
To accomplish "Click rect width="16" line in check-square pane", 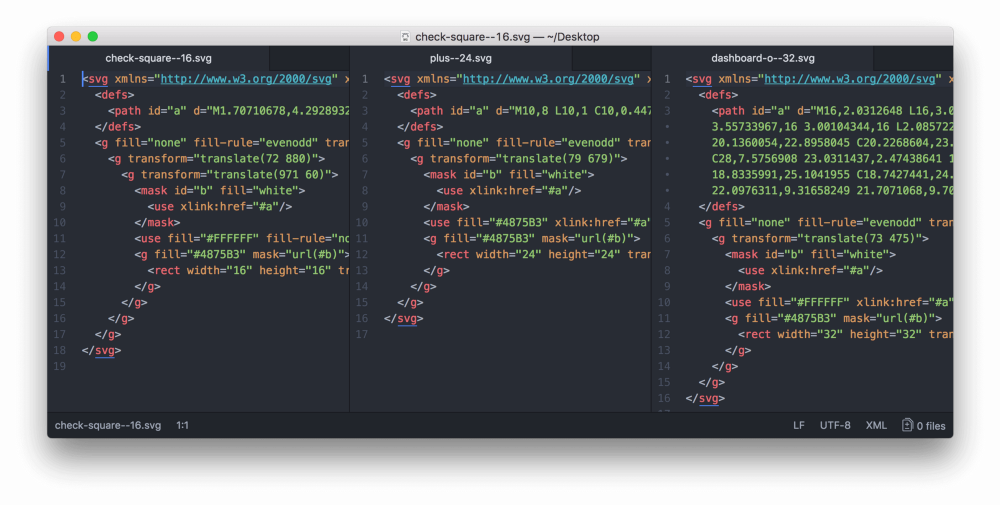I will click(248, 270).
